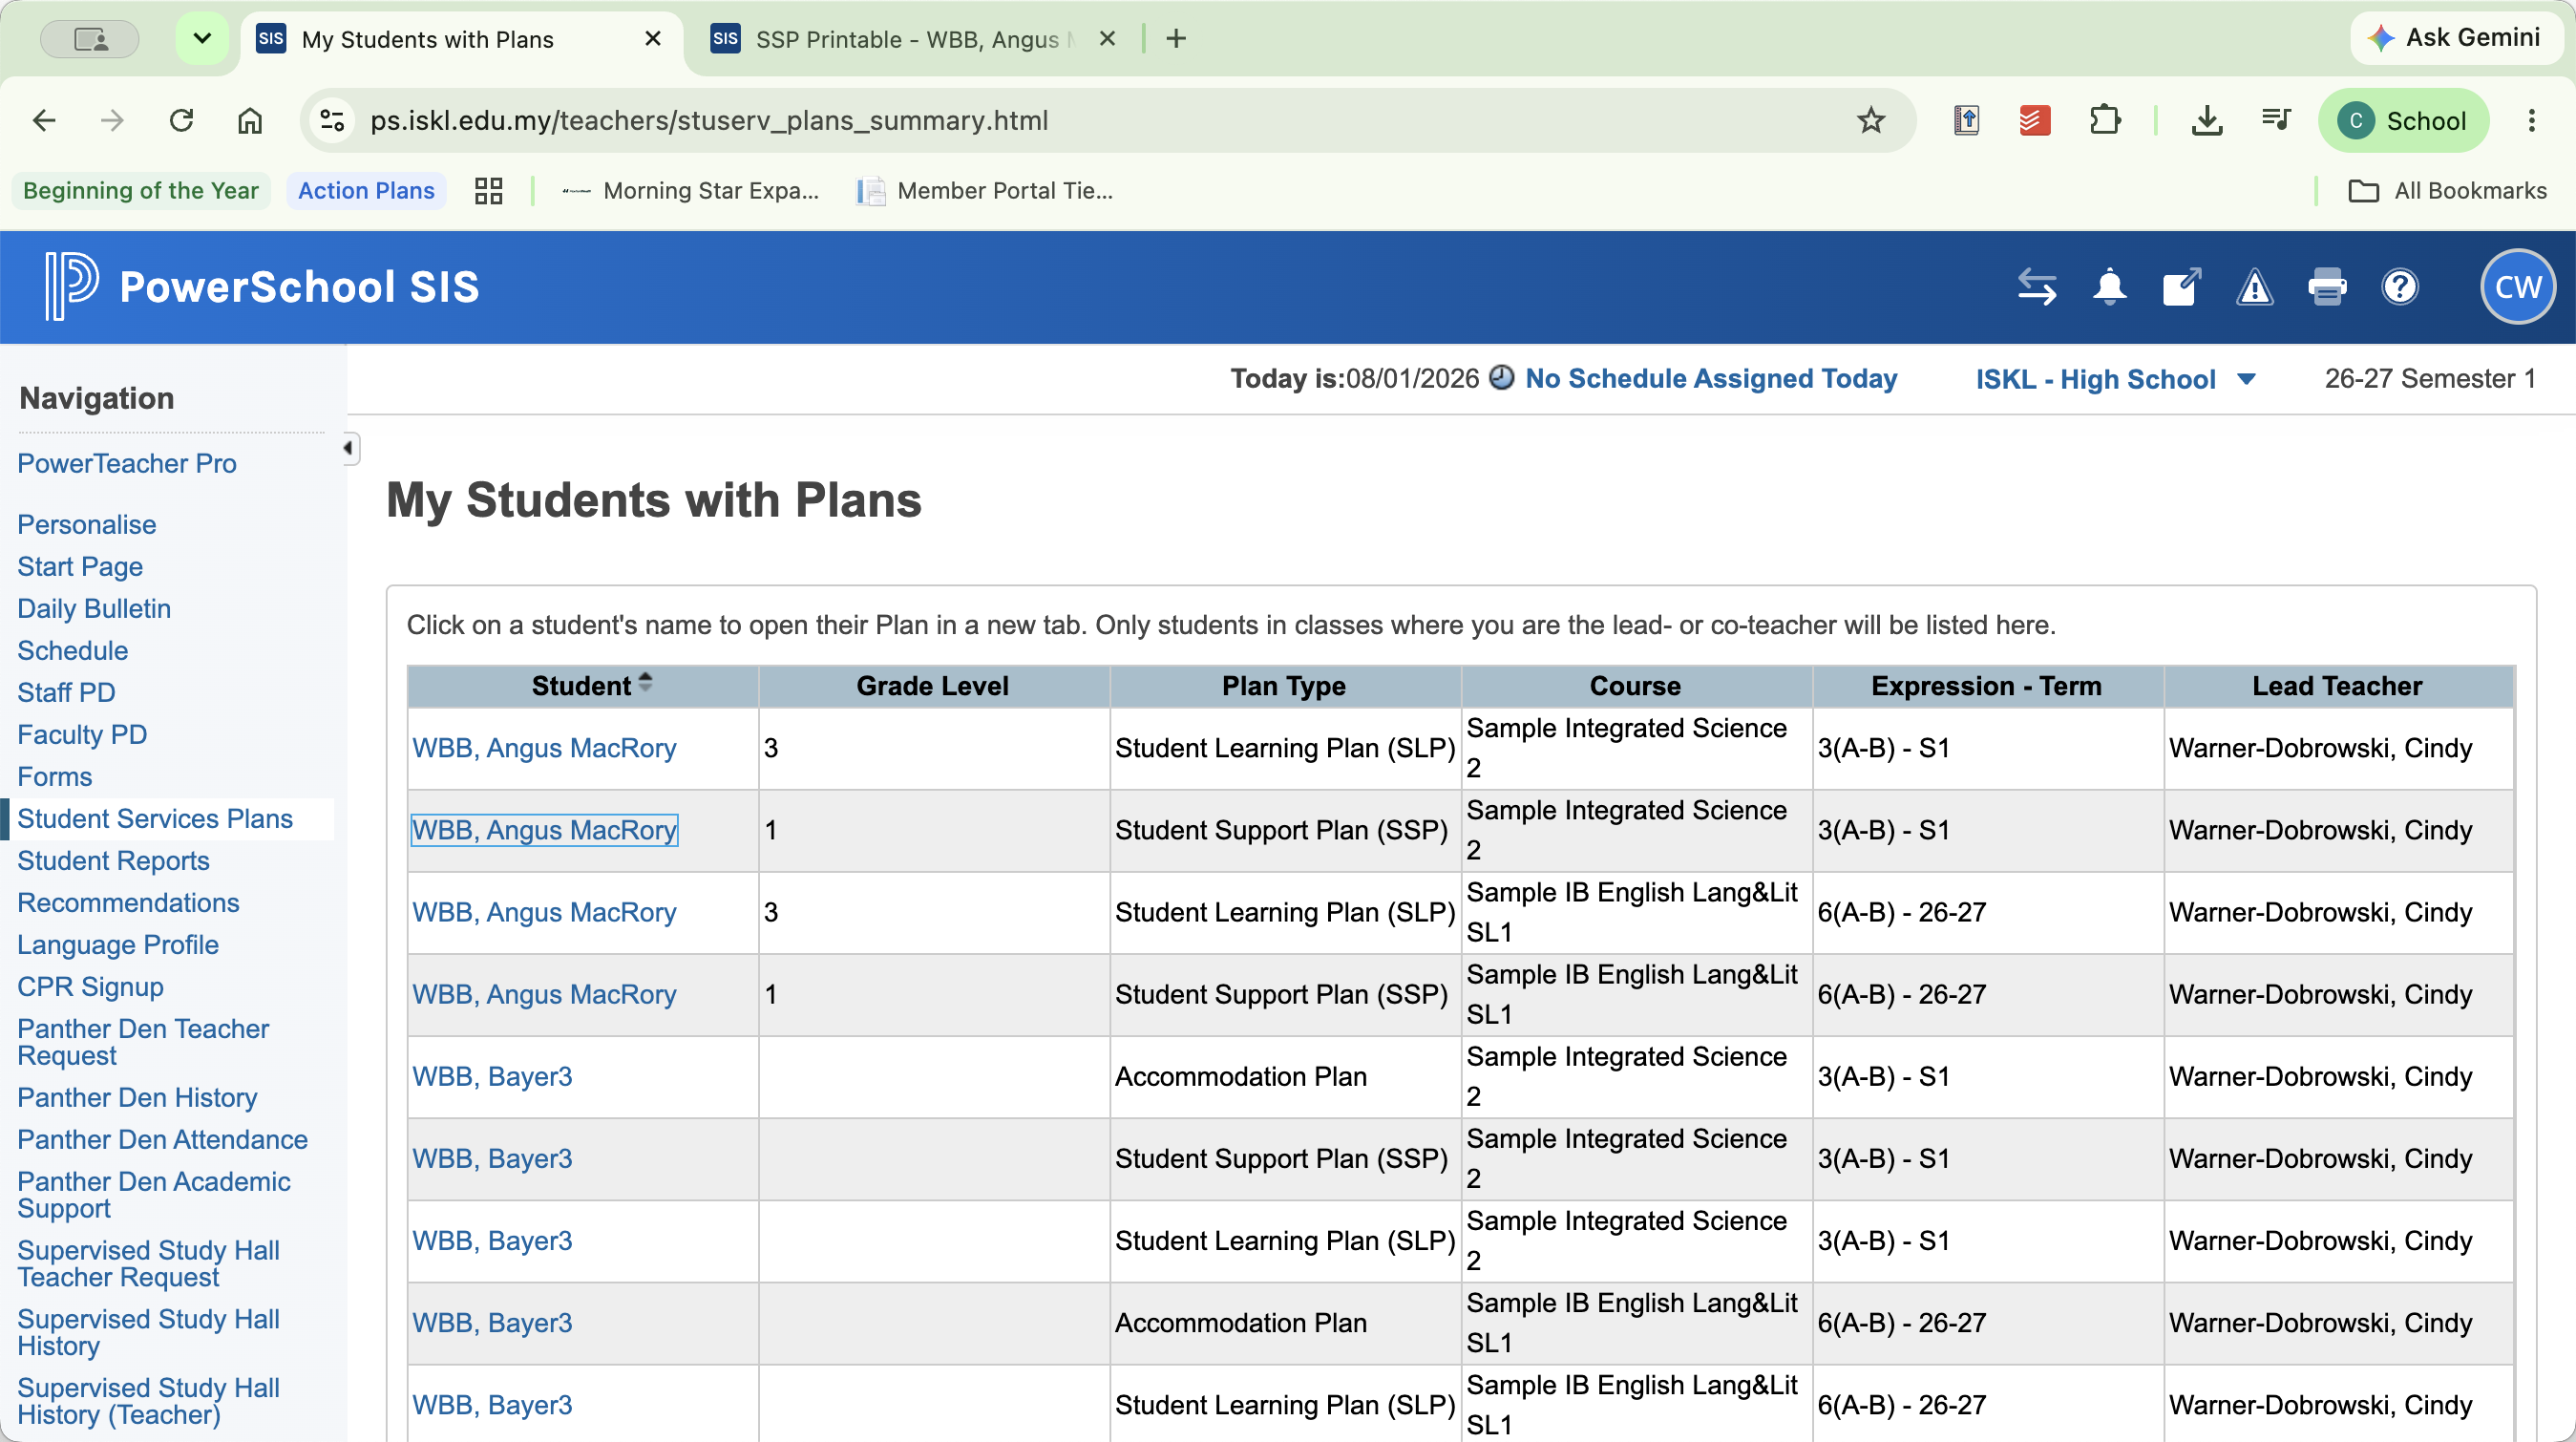Open Forms navigation link
The width and height of the screenshot is (2576, 1442).
(55, 776)
